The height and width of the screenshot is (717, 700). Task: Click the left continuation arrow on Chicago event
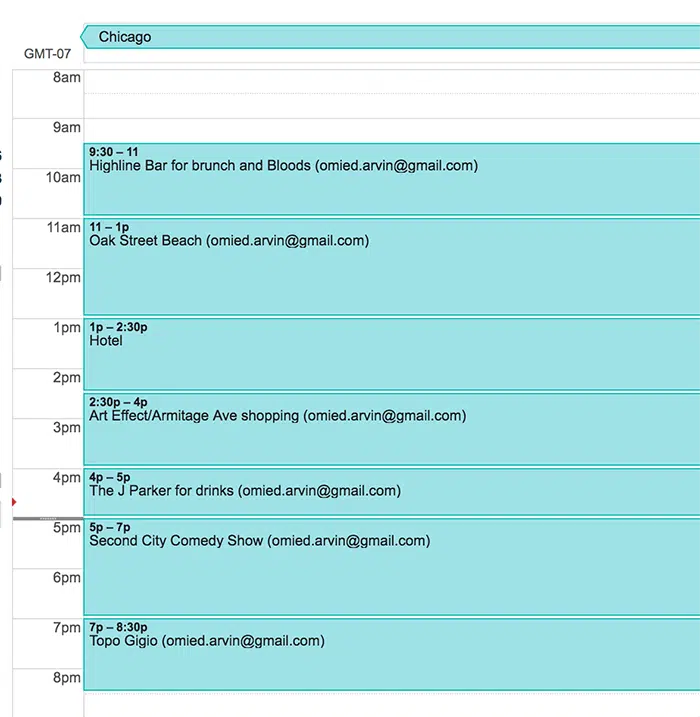click(x=85, y=37)
